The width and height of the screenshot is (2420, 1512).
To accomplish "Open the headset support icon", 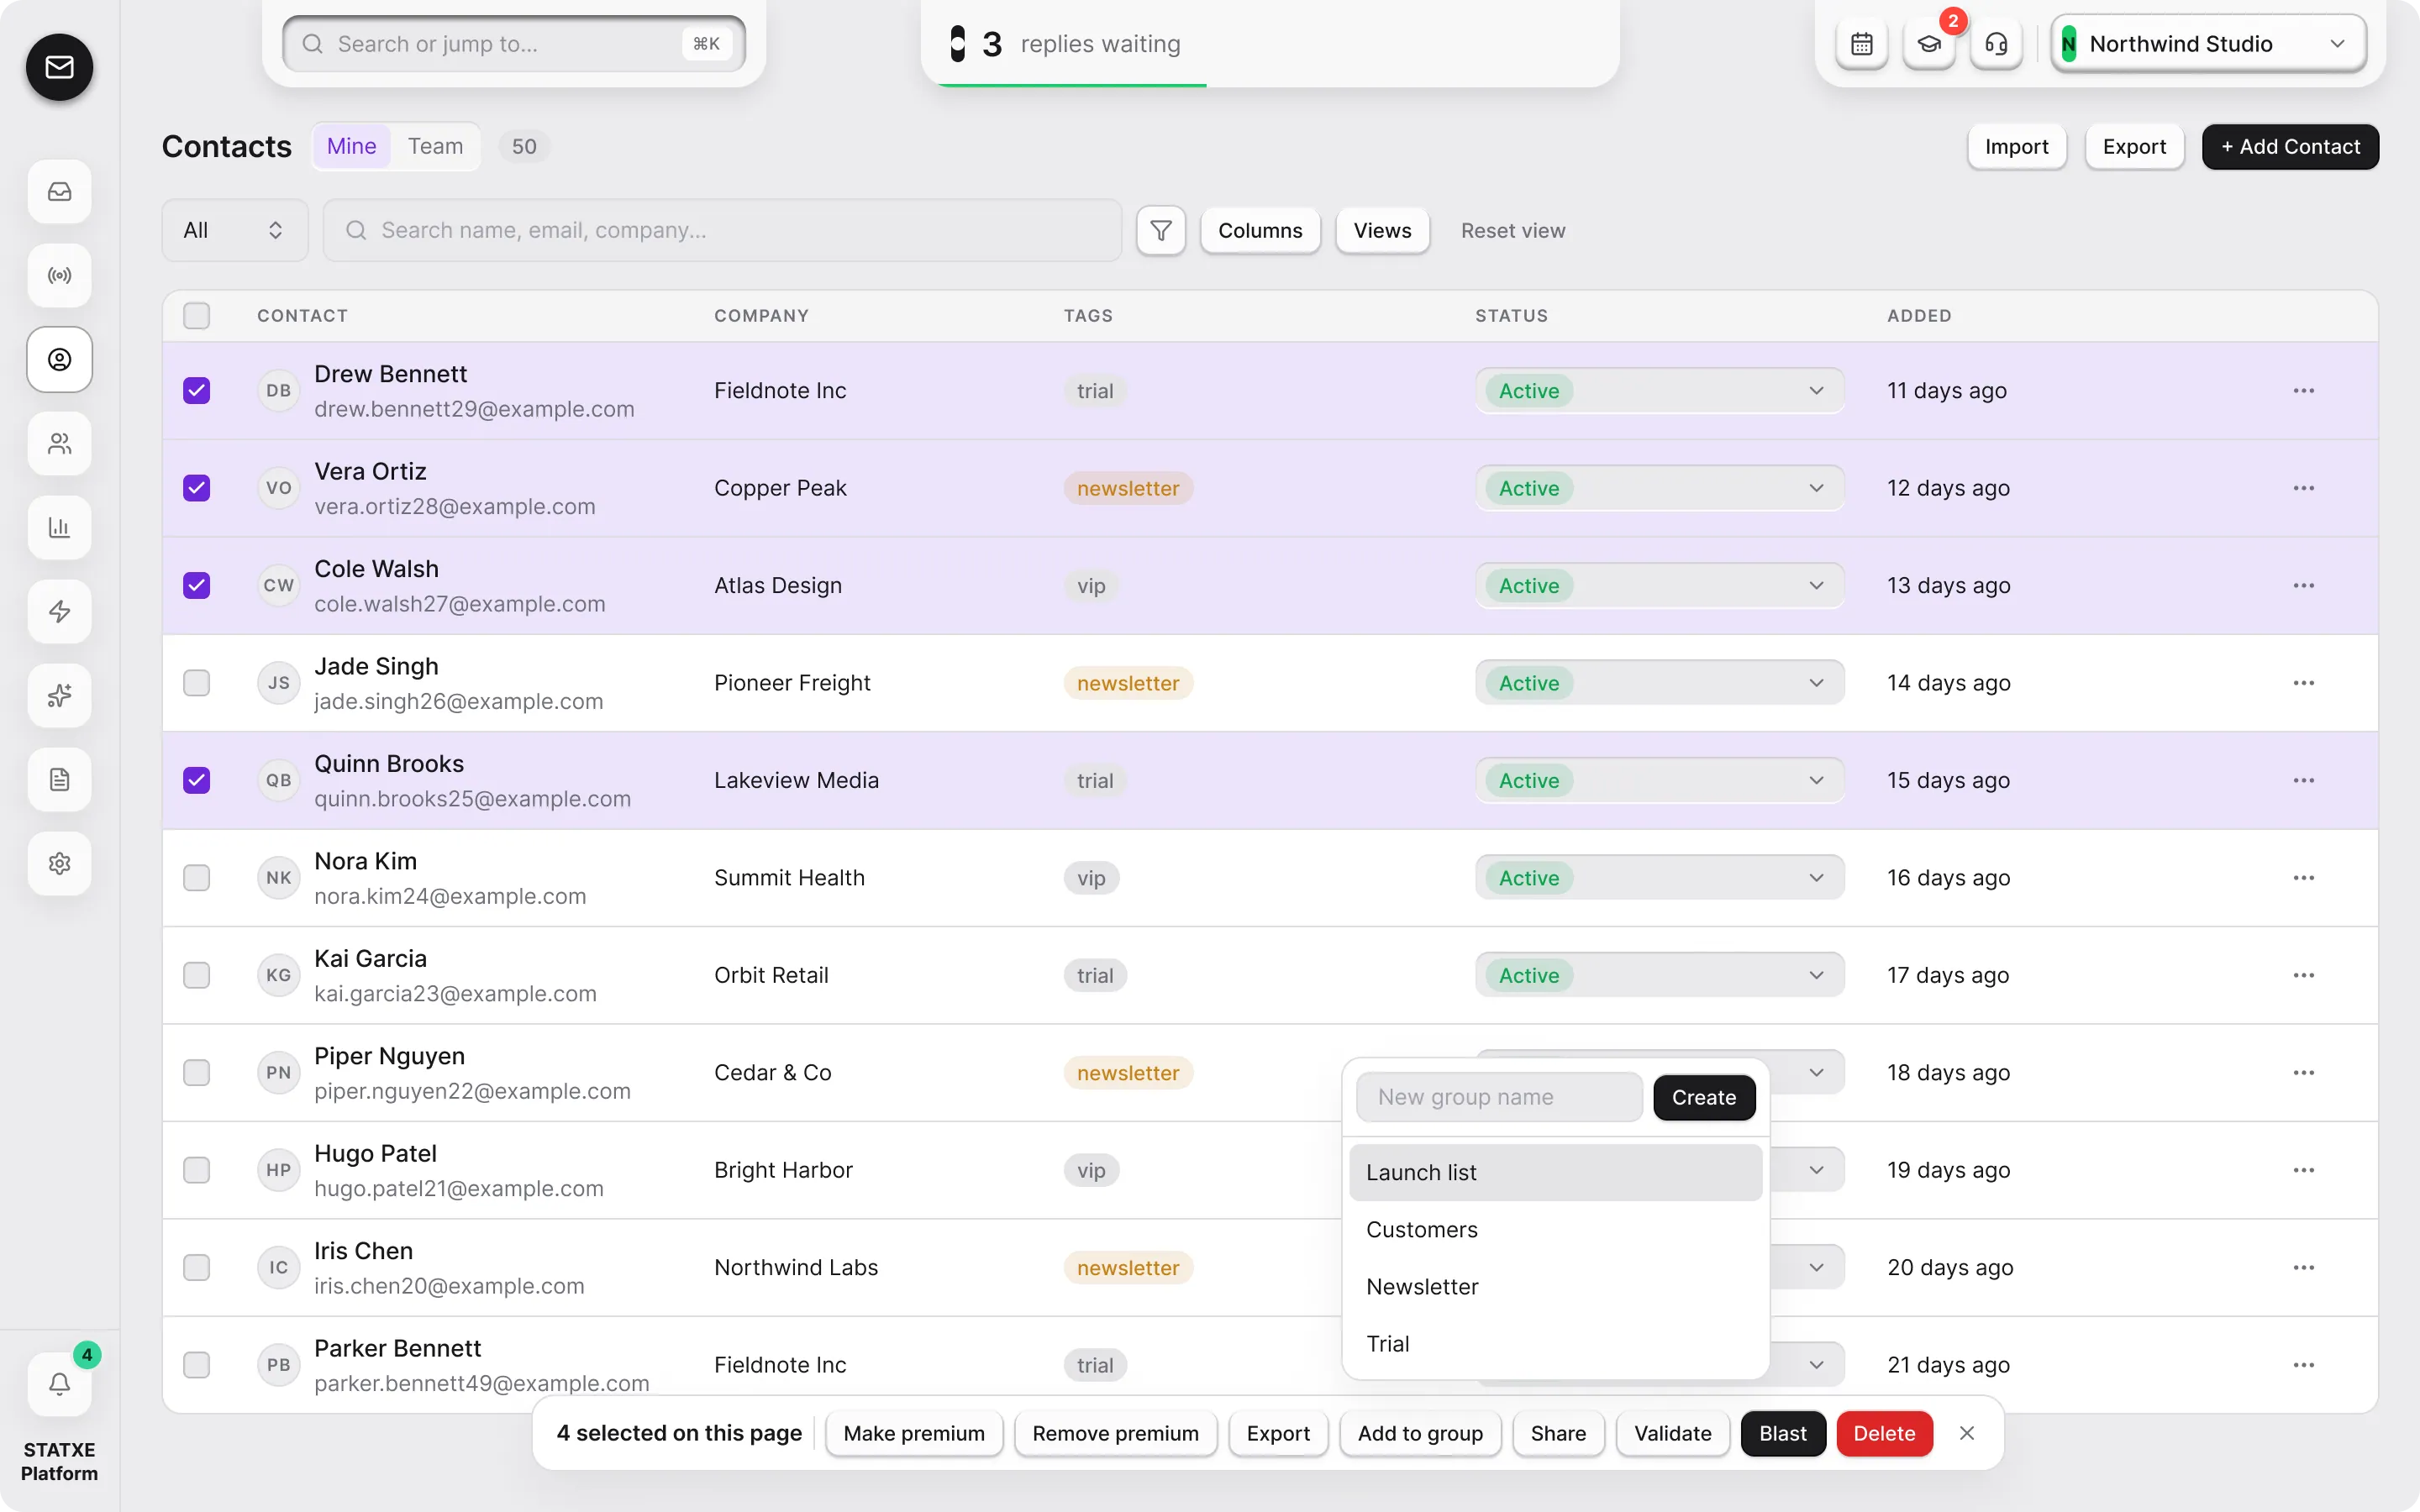I will pyautogui.click(x=1996, y=44).
